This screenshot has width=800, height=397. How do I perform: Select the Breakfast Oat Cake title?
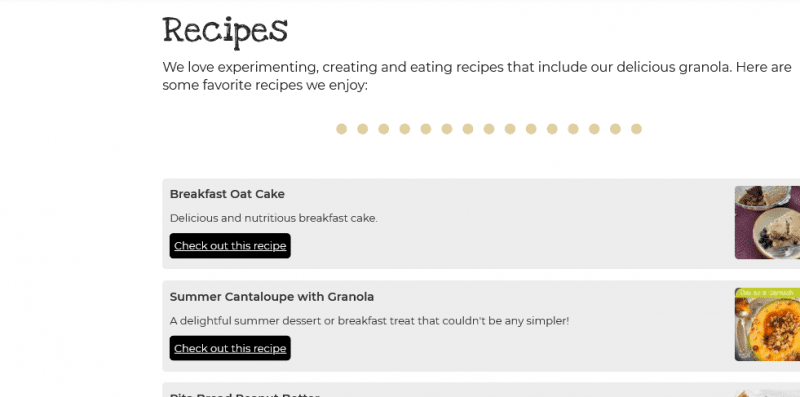[x=227, y=194]
